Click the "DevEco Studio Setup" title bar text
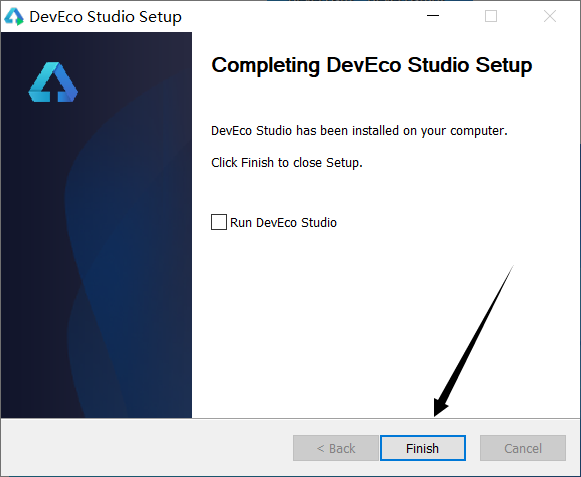Screen dimensions: 581x477 [x=106, y=17]
